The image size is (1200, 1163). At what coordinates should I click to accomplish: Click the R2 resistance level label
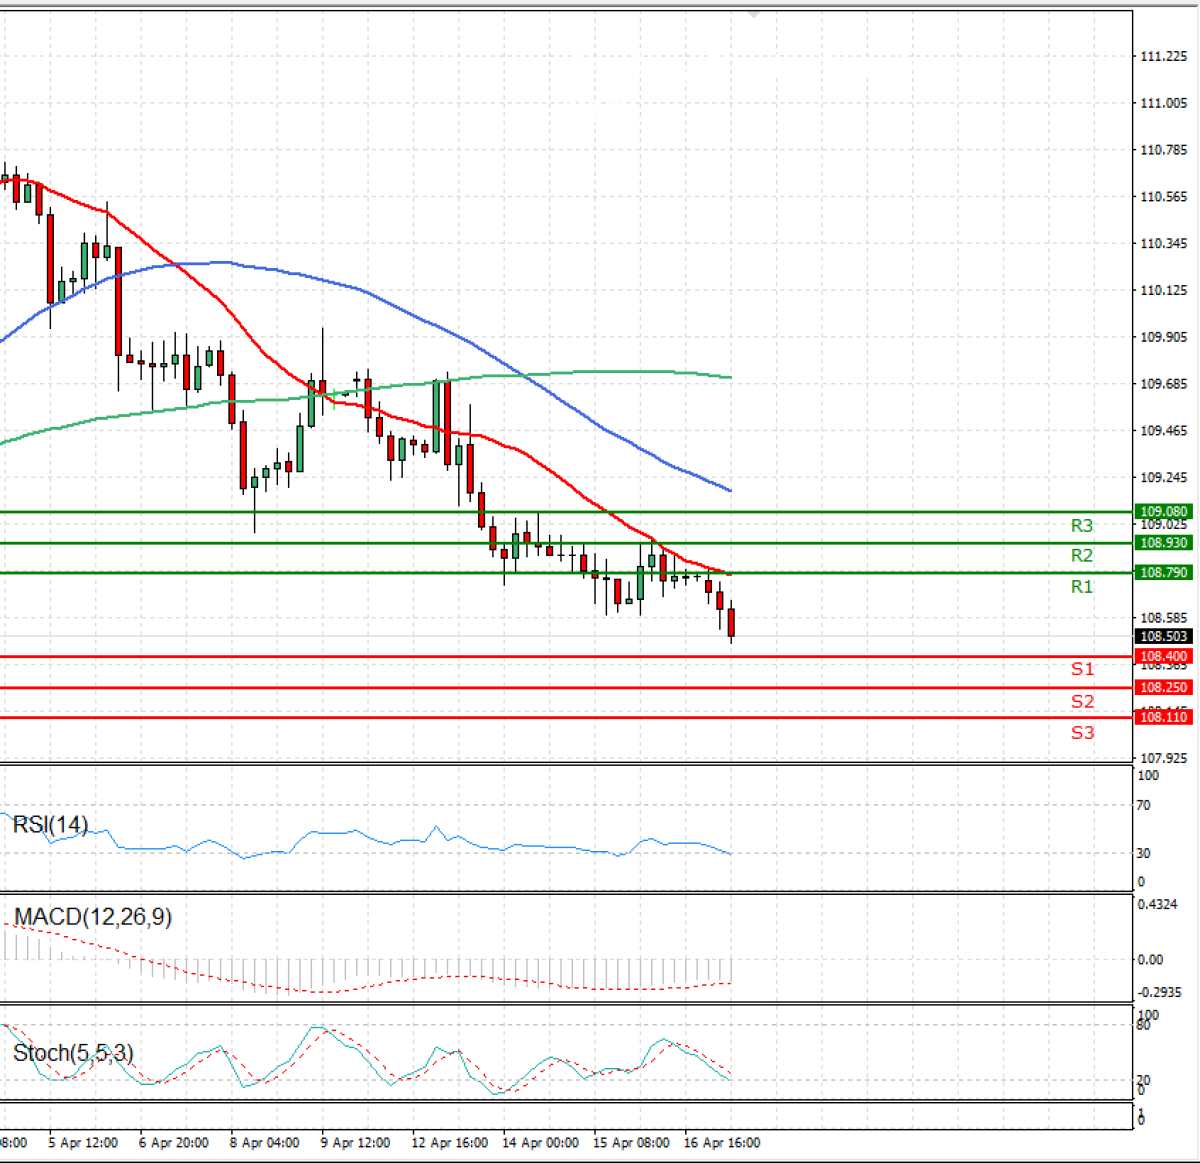(1082, 556)
